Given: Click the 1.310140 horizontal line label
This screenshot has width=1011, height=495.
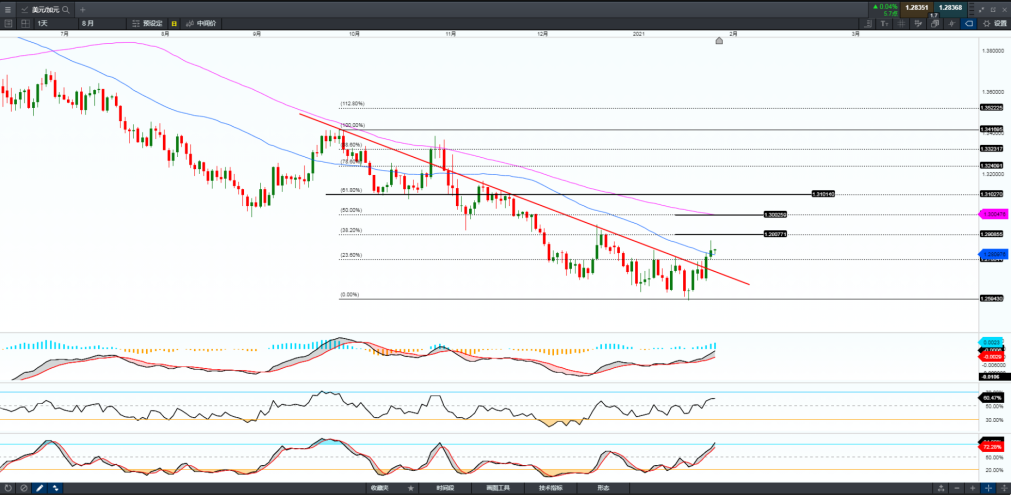Looking at the screenshot, I should (821, 193).
